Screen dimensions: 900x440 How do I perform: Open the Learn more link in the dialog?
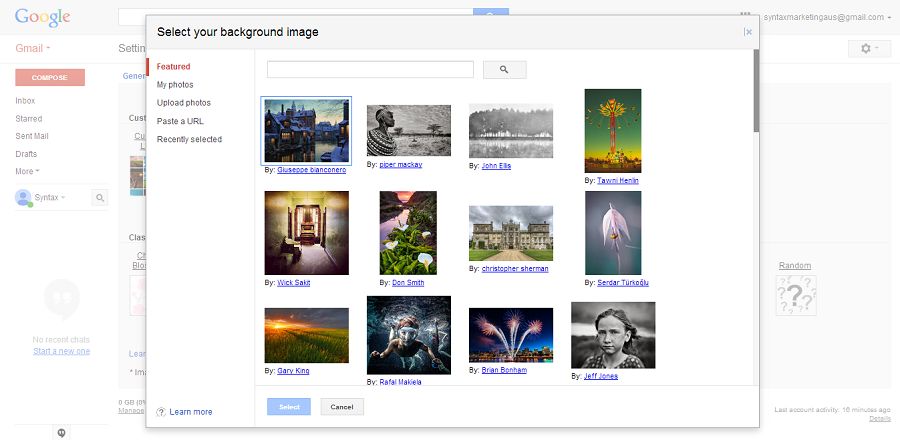point(191,412)
